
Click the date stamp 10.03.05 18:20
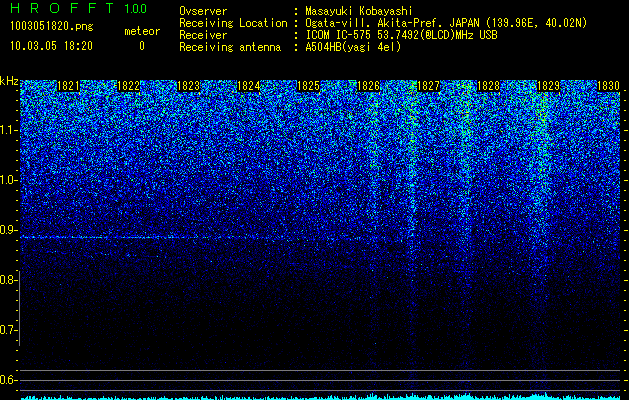coord(51,46)
